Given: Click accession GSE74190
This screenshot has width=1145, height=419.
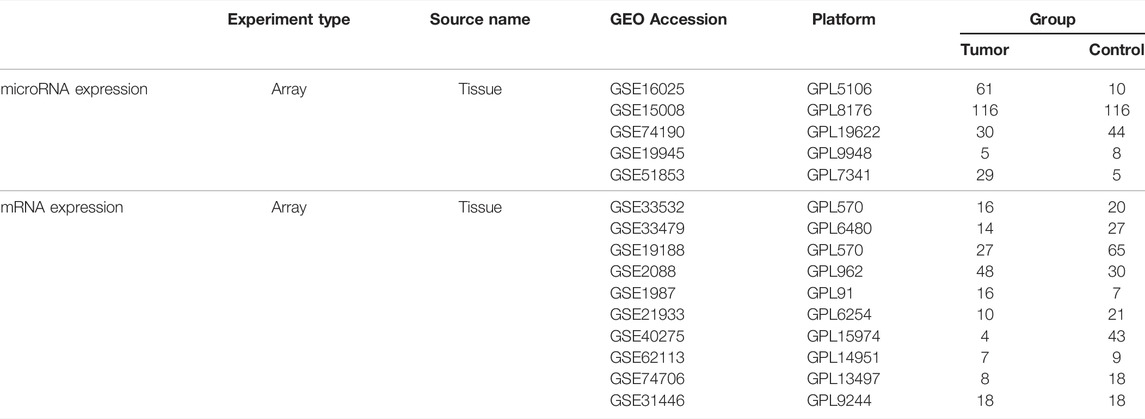Looking at the screenshot, I should coord(648,132).
